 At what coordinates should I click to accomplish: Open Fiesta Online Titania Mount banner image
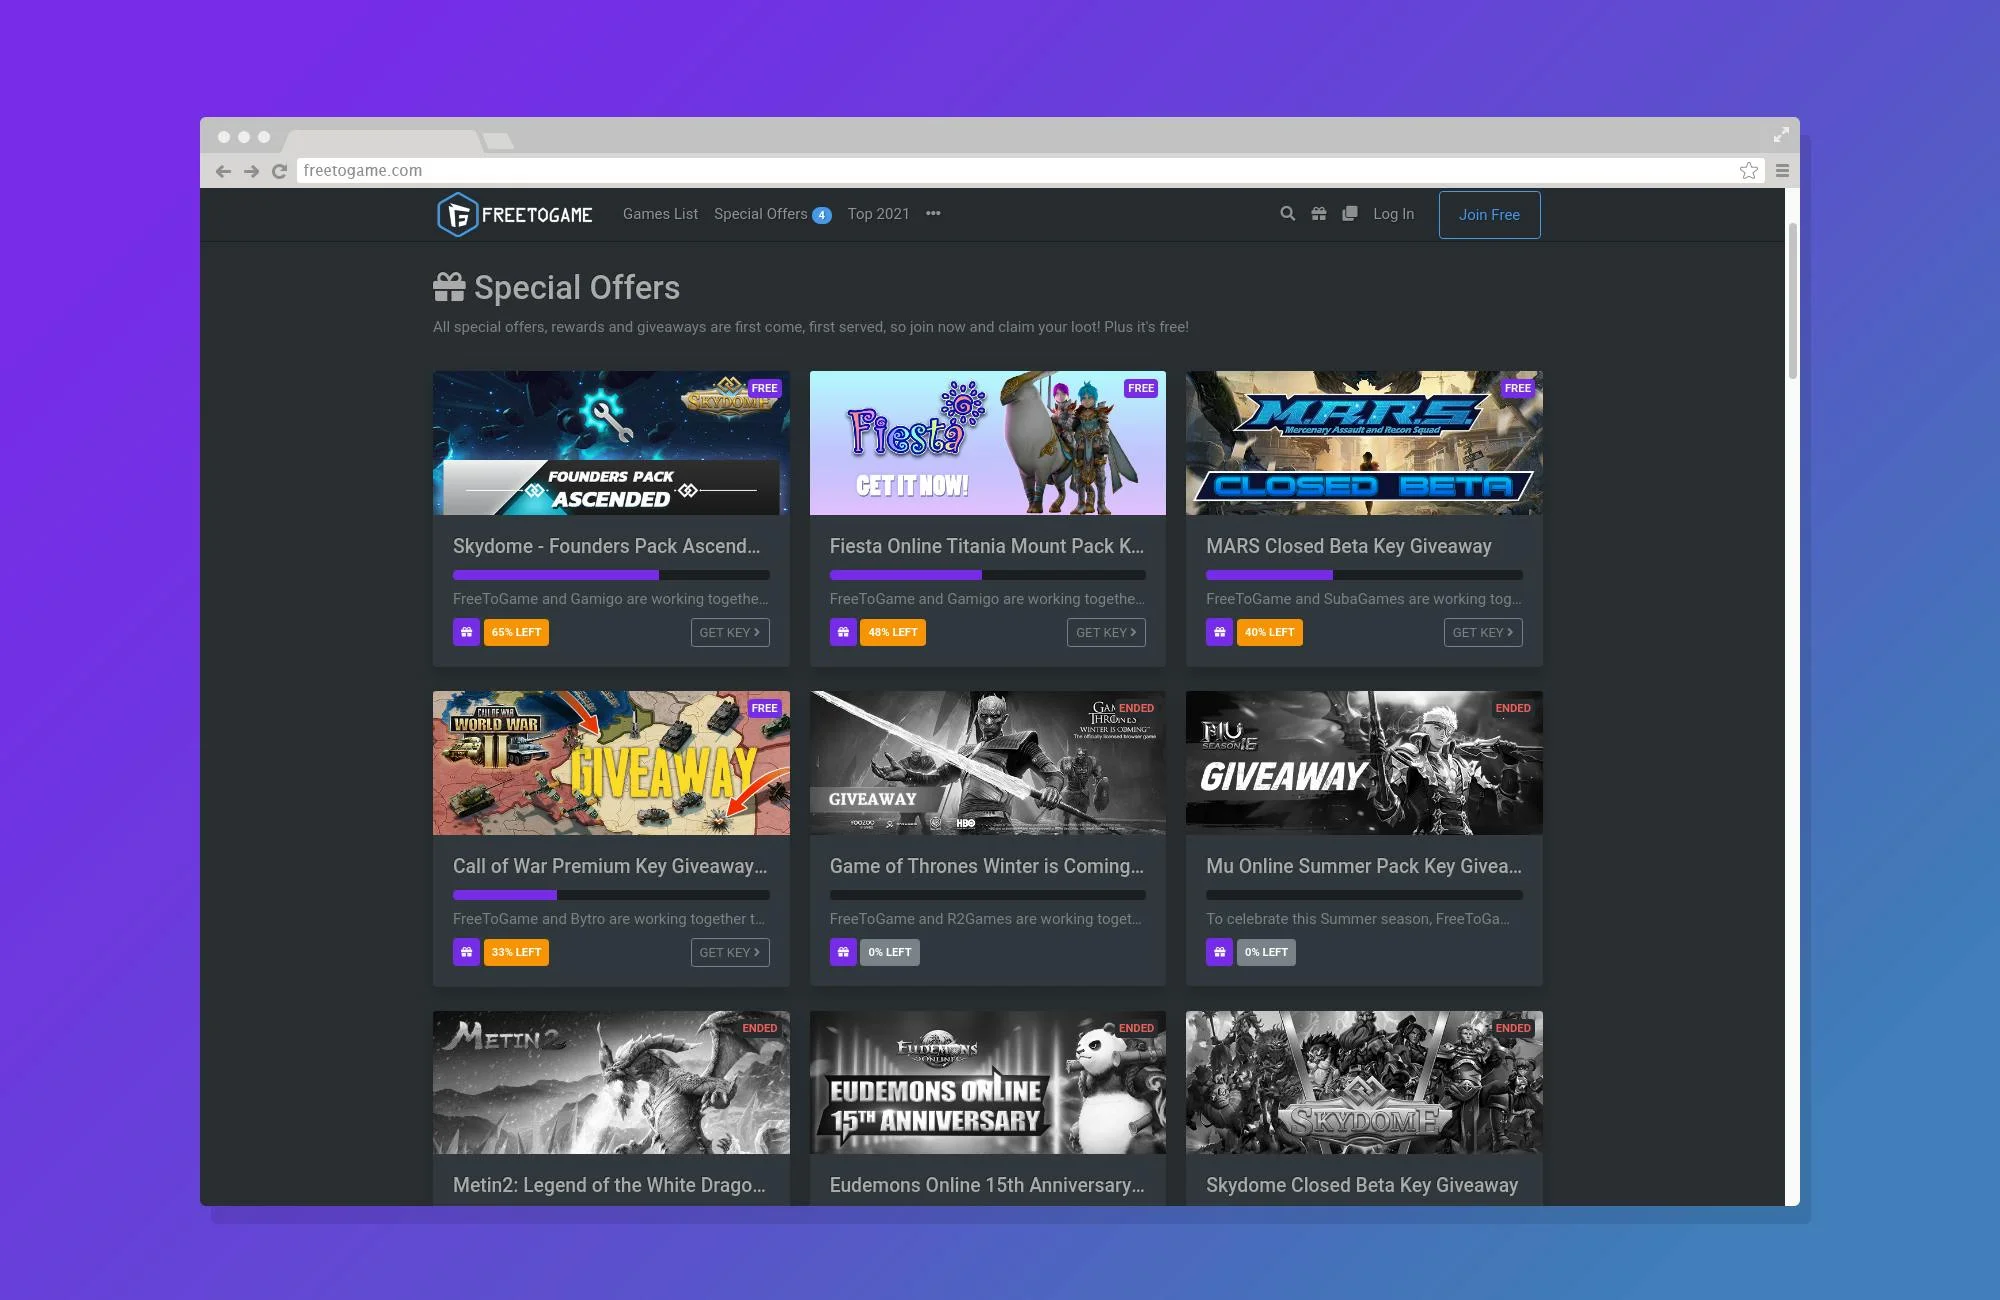pos(988,443)
